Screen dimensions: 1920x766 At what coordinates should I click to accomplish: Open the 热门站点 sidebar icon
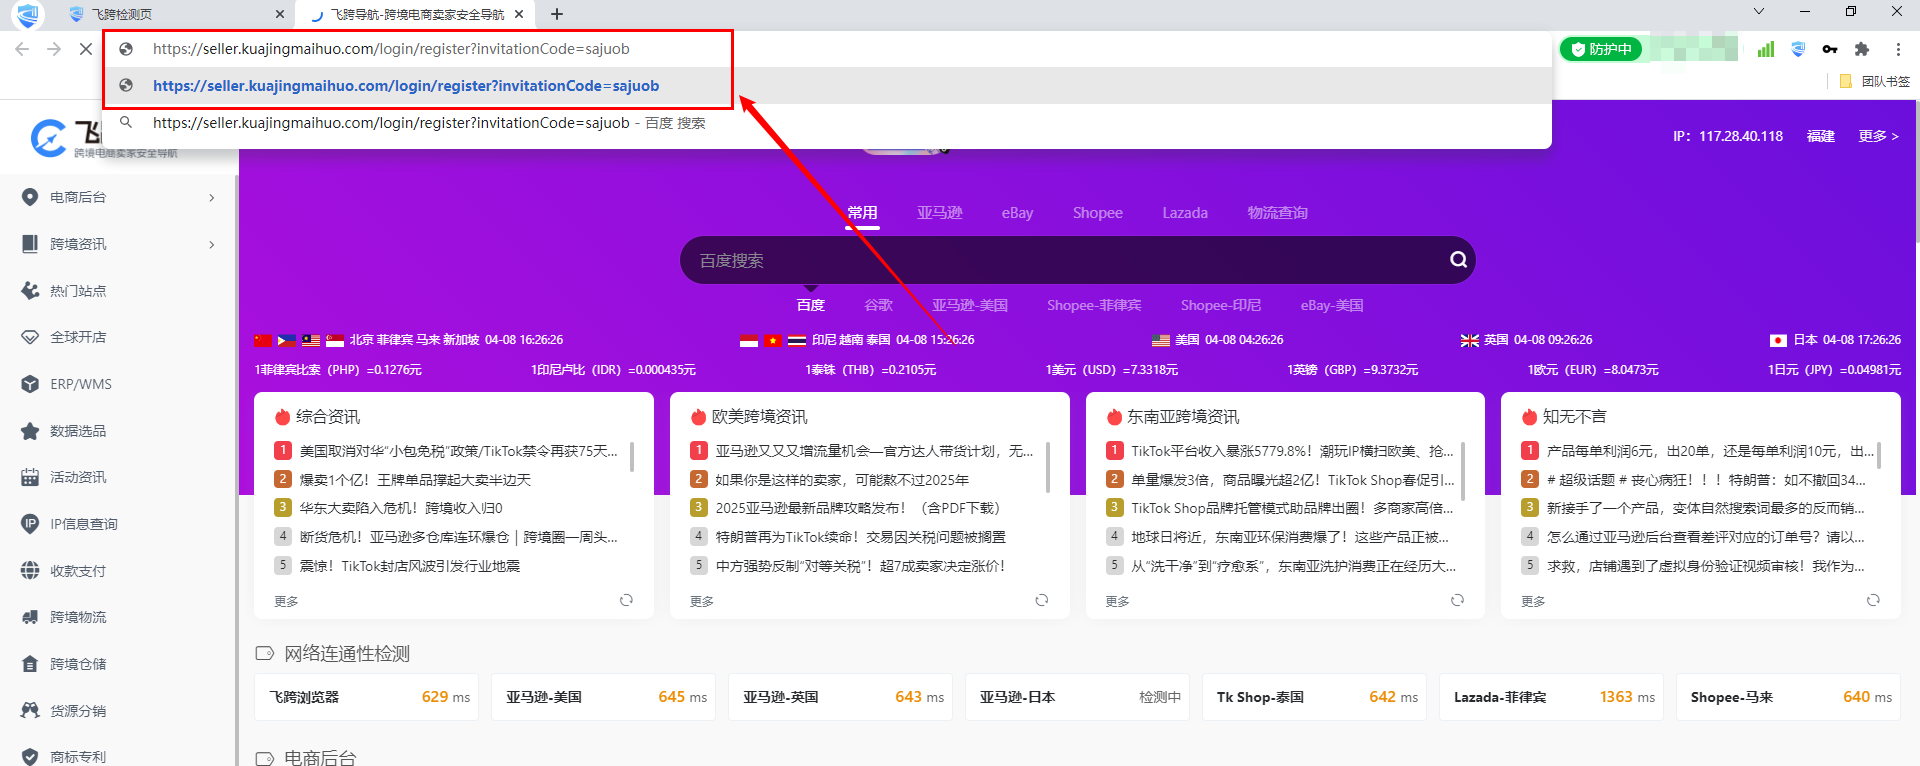(30, 291)
